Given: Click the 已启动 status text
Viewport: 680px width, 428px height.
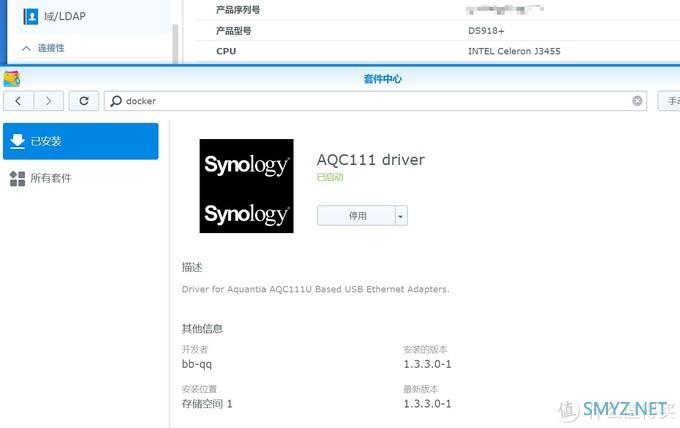Looking at the screenshot, I should [x=330, y=177].
